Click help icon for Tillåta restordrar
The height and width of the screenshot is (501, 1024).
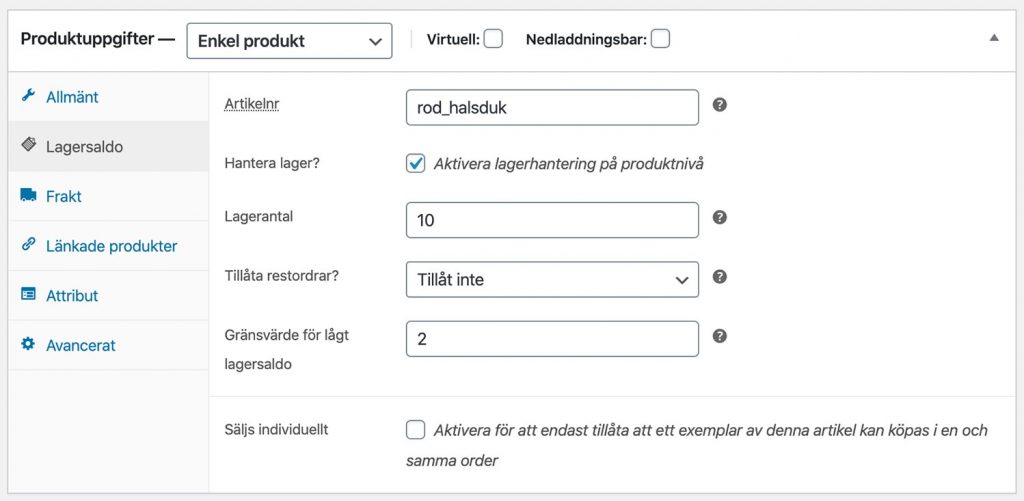[x=720, y=277]
